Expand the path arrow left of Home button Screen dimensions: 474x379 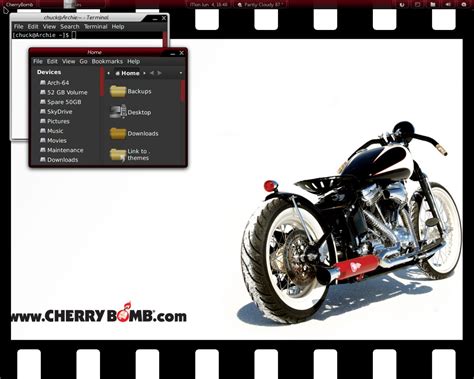tap(108, 73)
